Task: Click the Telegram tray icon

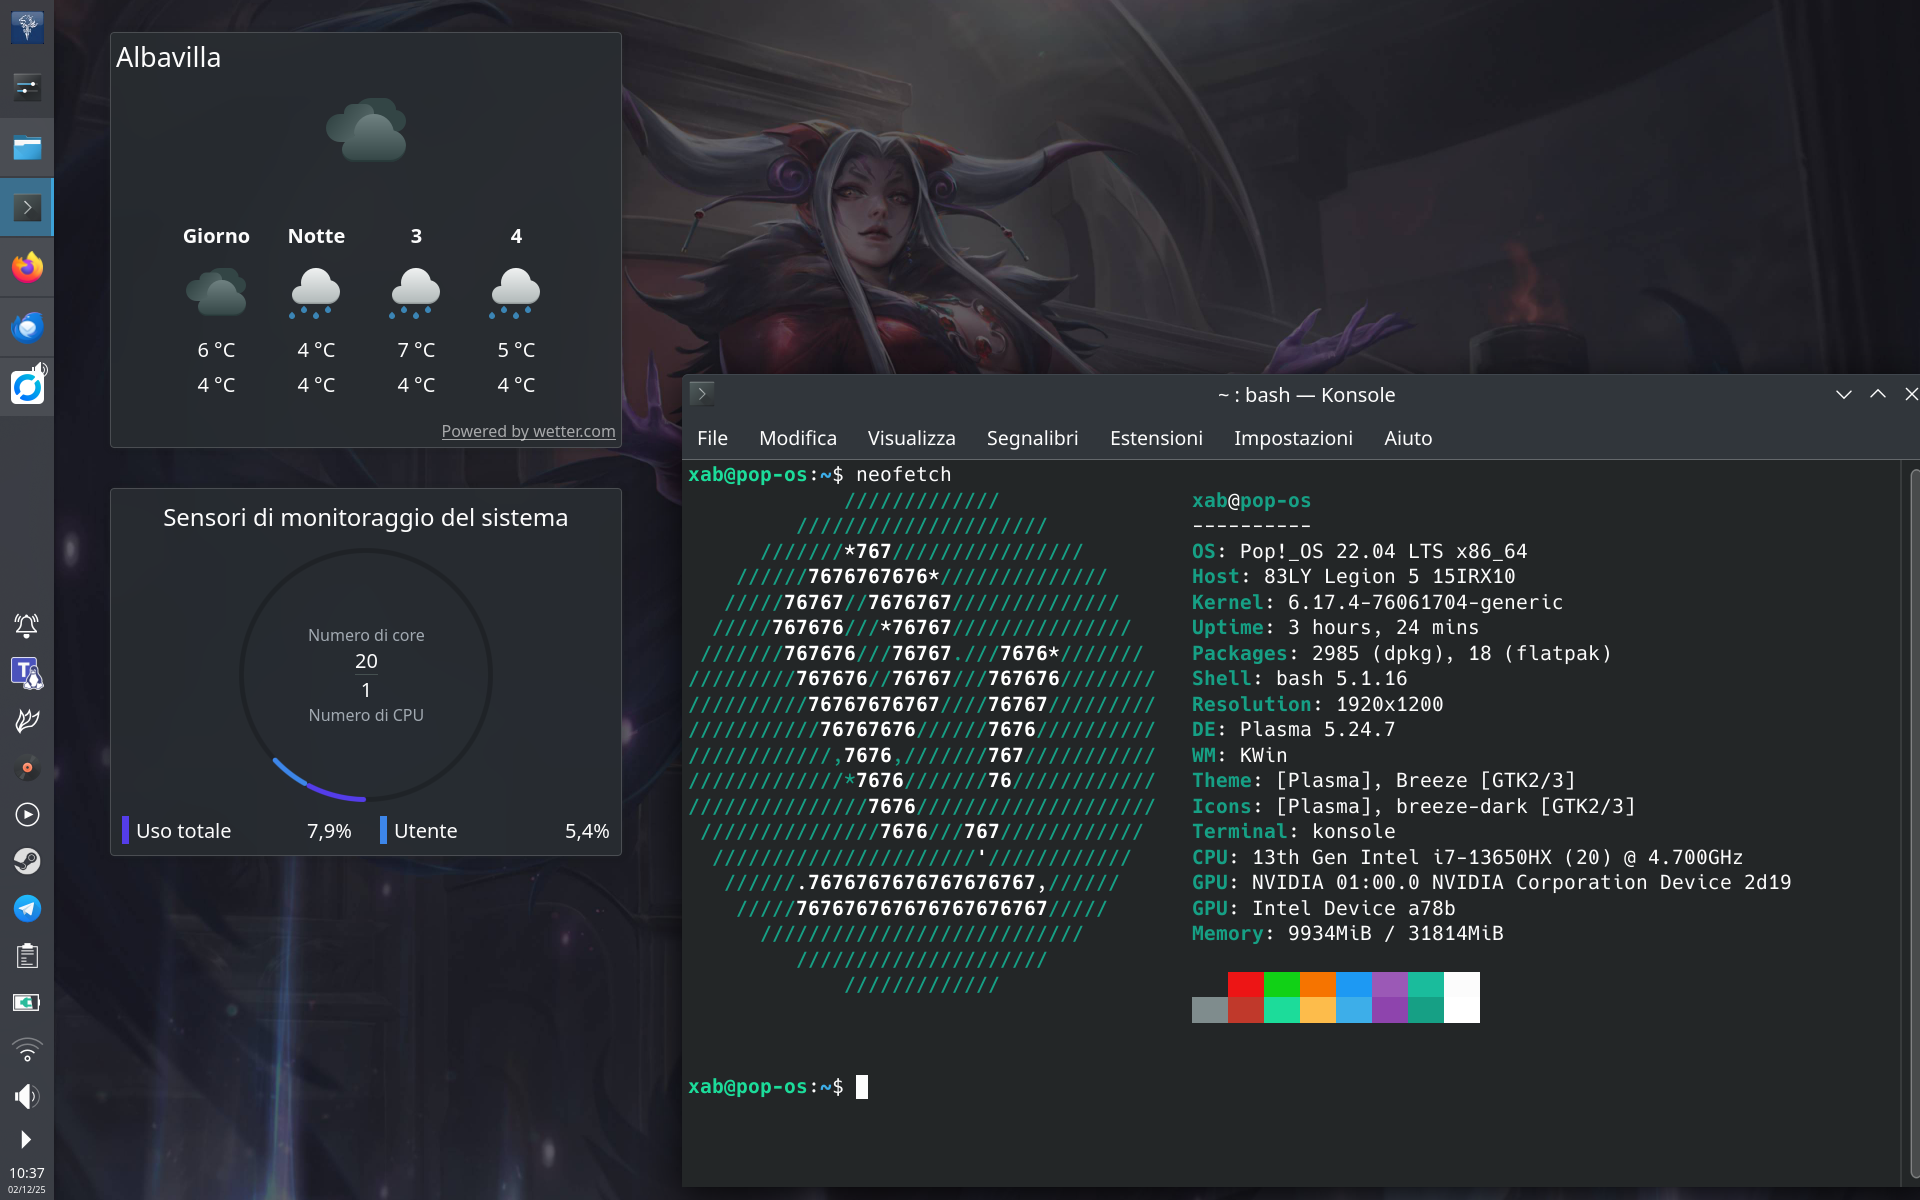Action: pos(27,908)
